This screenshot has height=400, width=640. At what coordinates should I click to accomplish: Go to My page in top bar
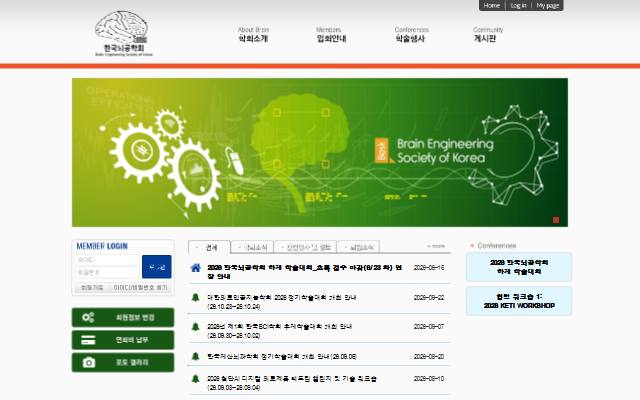547,6
